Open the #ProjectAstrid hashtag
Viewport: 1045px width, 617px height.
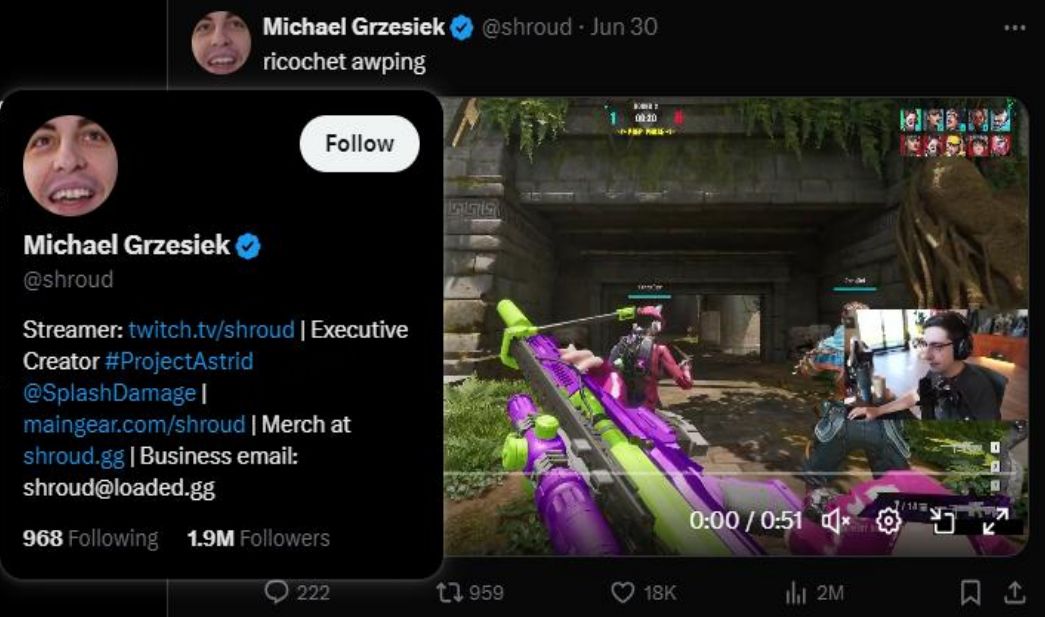tap(179, 361)
